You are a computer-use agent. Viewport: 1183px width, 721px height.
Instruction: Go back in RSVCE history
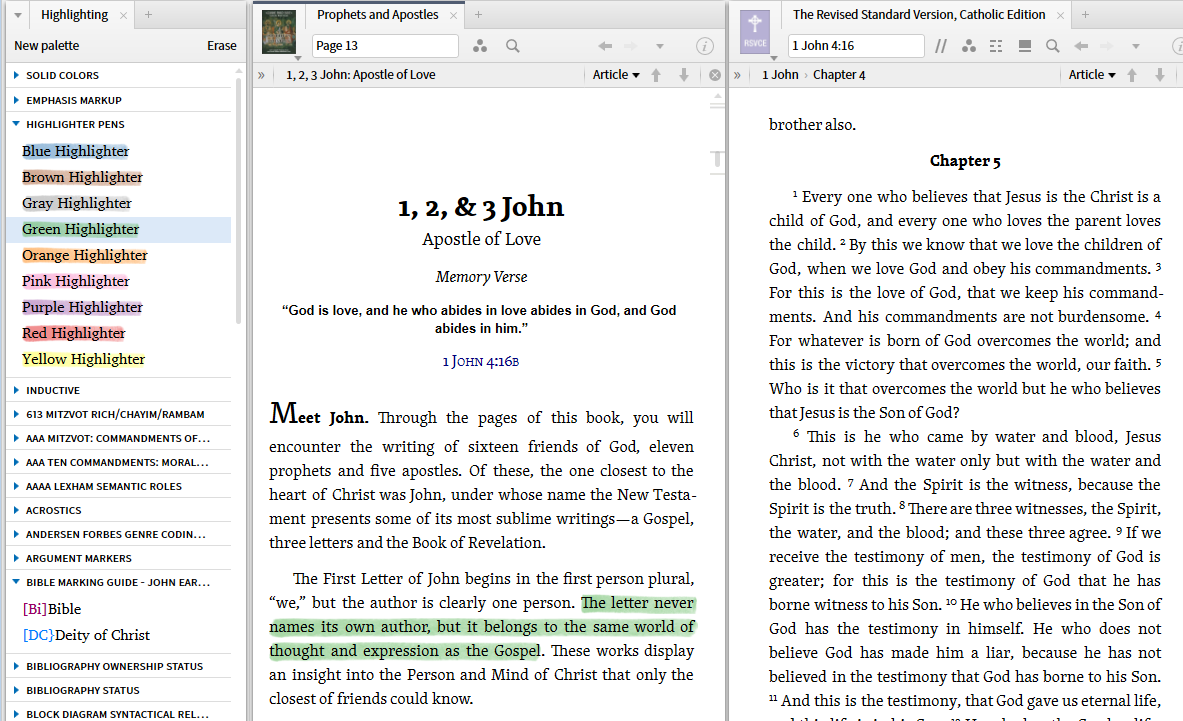(x=1081, y=47)
